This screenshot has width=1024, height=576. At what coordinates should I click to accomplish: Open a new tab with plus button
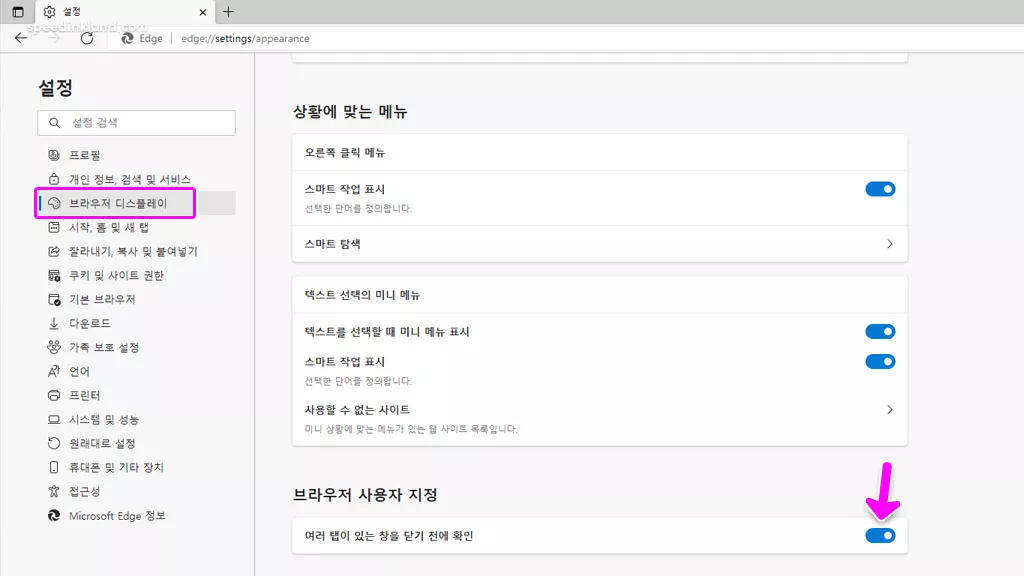point(228,12)
